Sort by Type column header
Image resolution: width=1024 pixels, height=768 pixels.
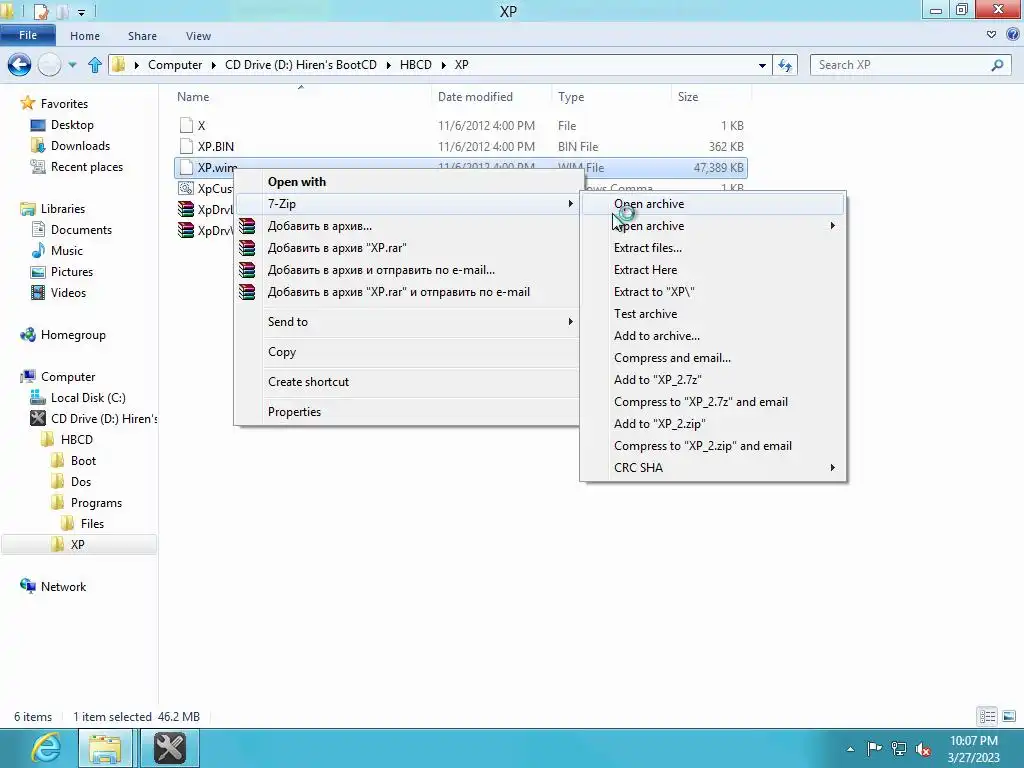(x=571, y=97)
